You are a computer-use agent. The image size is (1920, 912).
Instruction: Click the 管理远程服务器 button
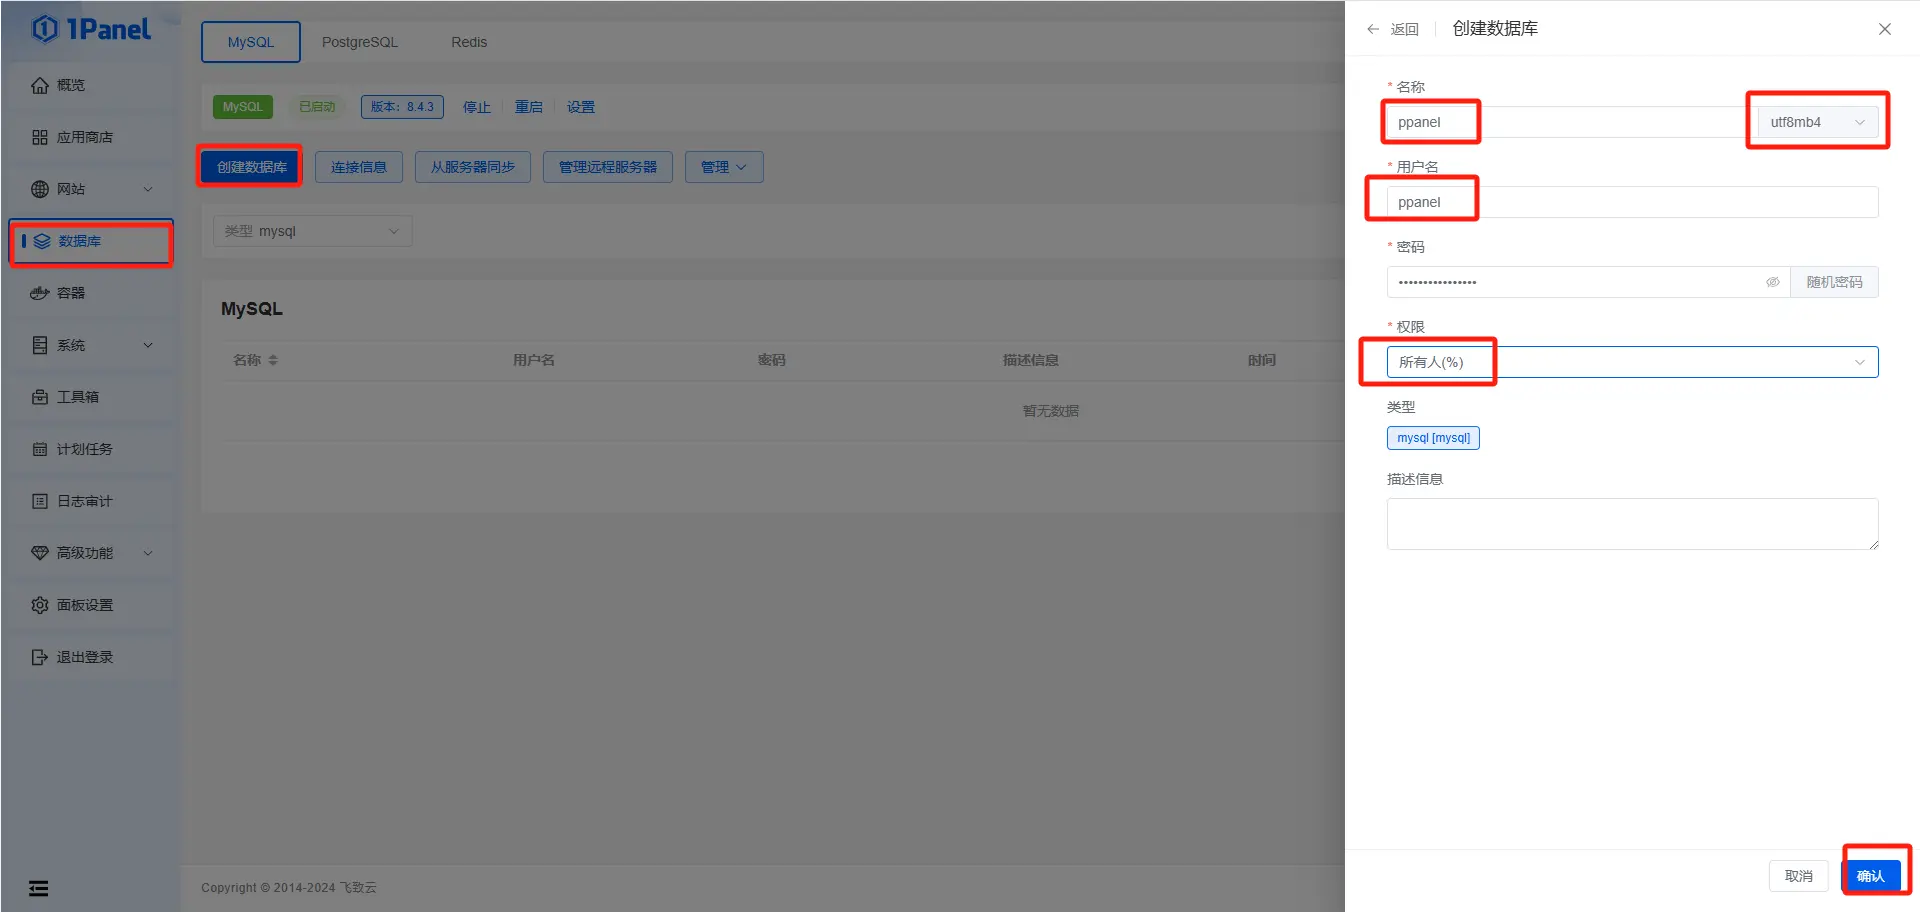click(x=608, y=167)
